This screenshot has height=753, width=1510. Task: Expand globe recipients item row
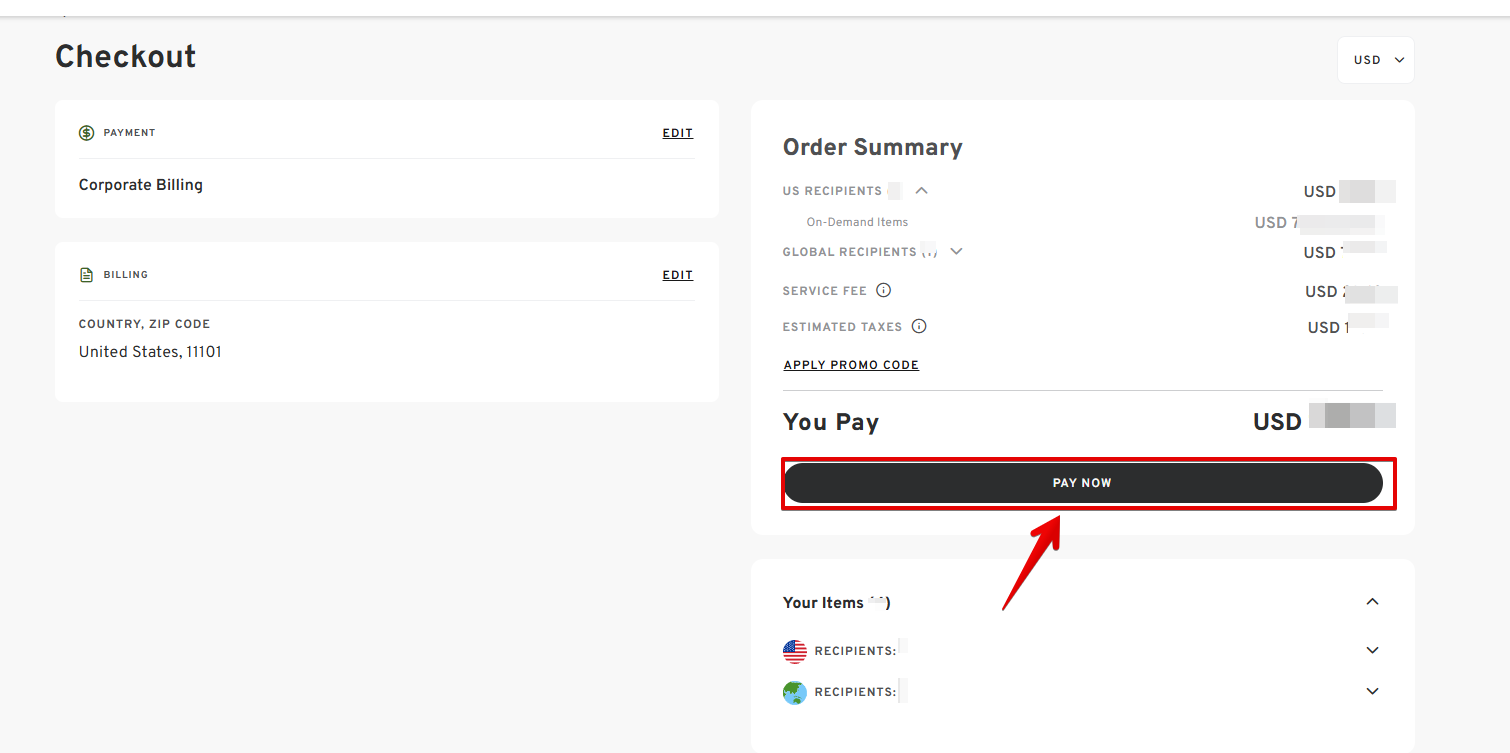pyautogui.click(x=1372, y=692)
